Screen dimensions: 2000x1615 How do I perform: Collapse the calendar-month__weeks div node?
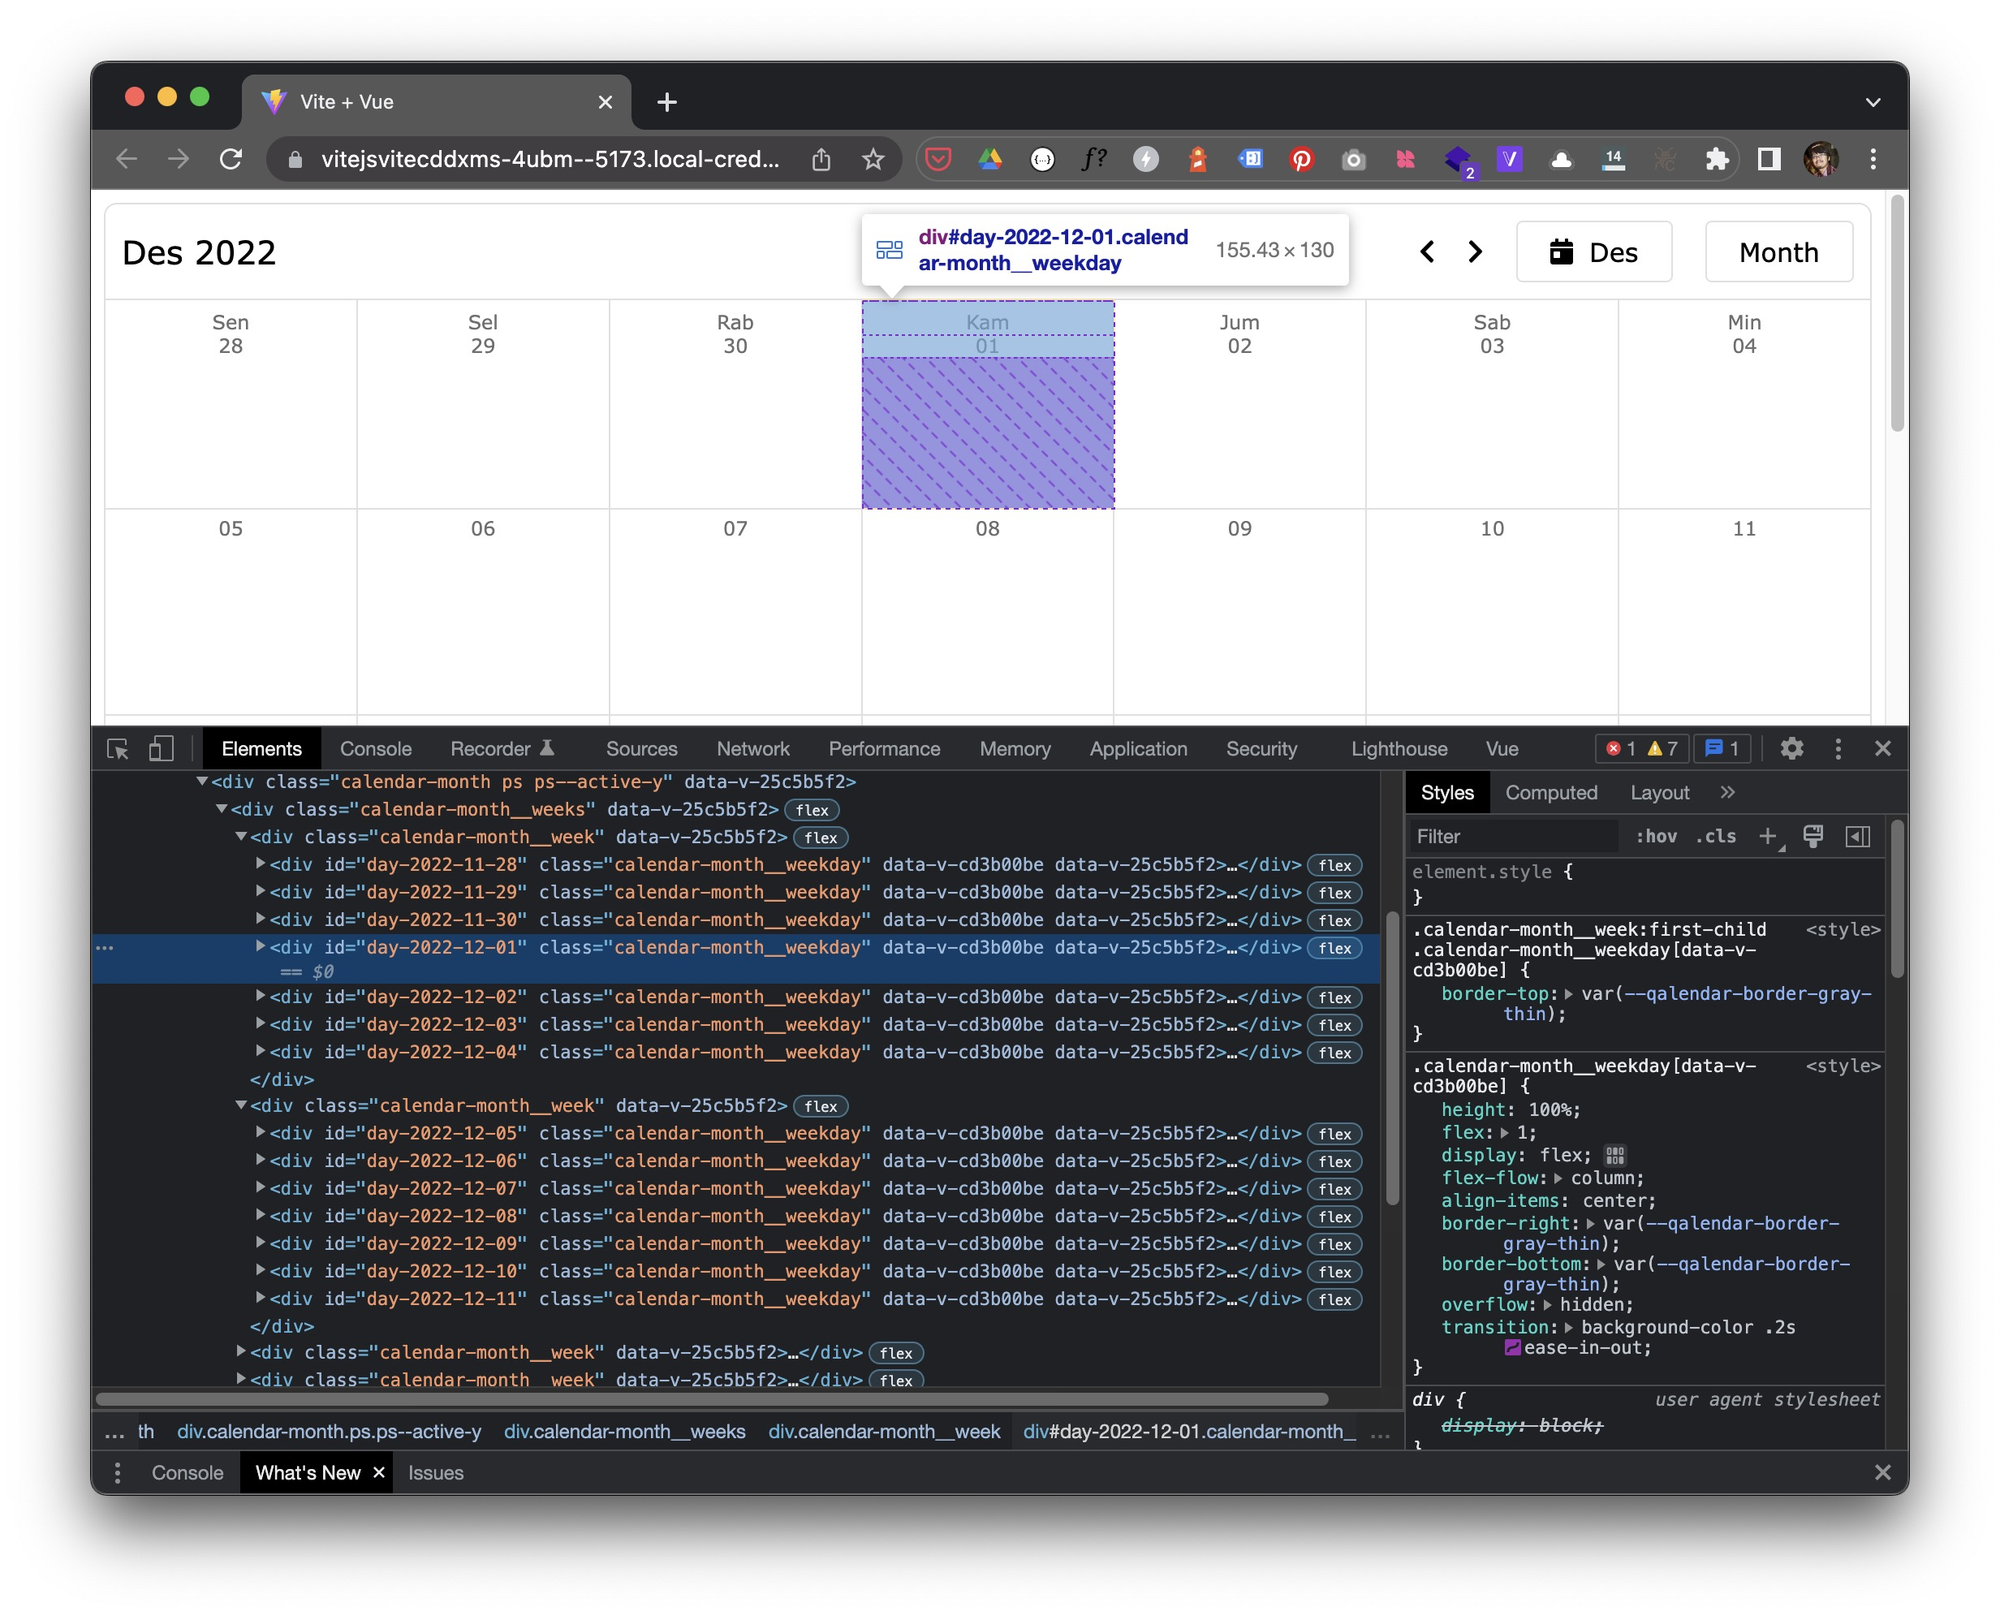pos(222,809)
